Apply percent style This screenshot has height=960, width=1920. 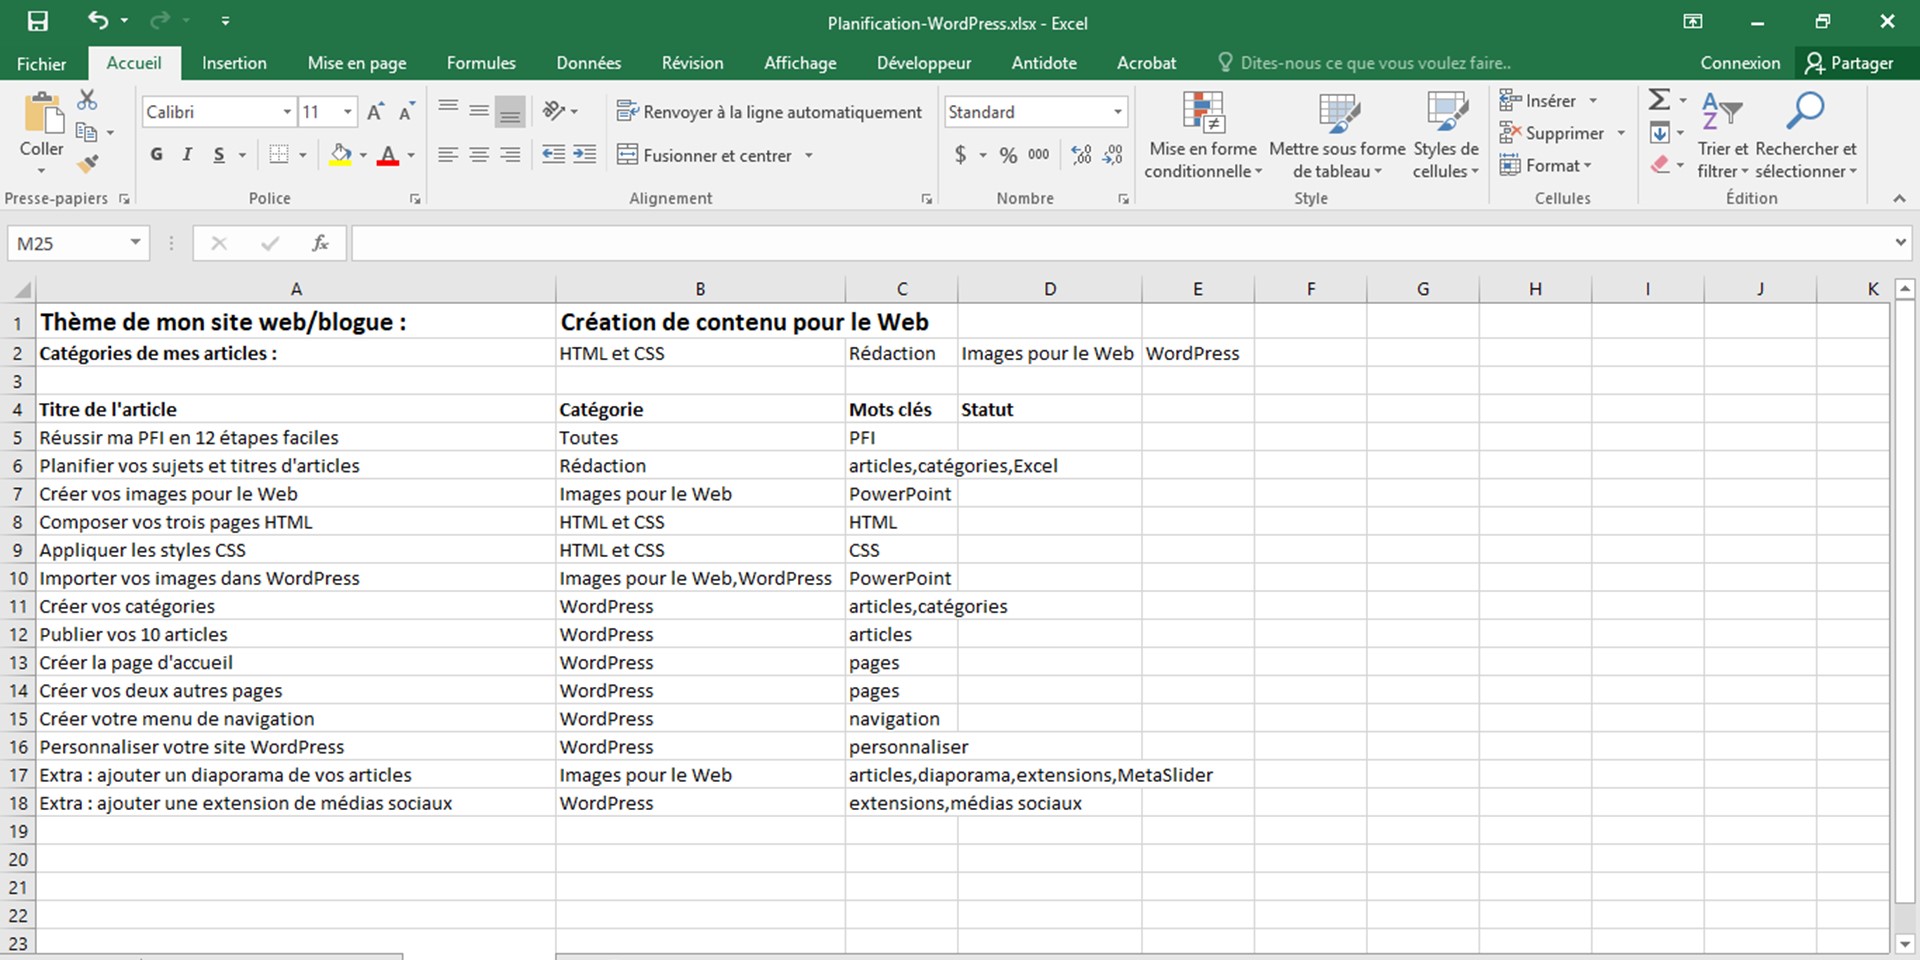(x=1008, y=155)
